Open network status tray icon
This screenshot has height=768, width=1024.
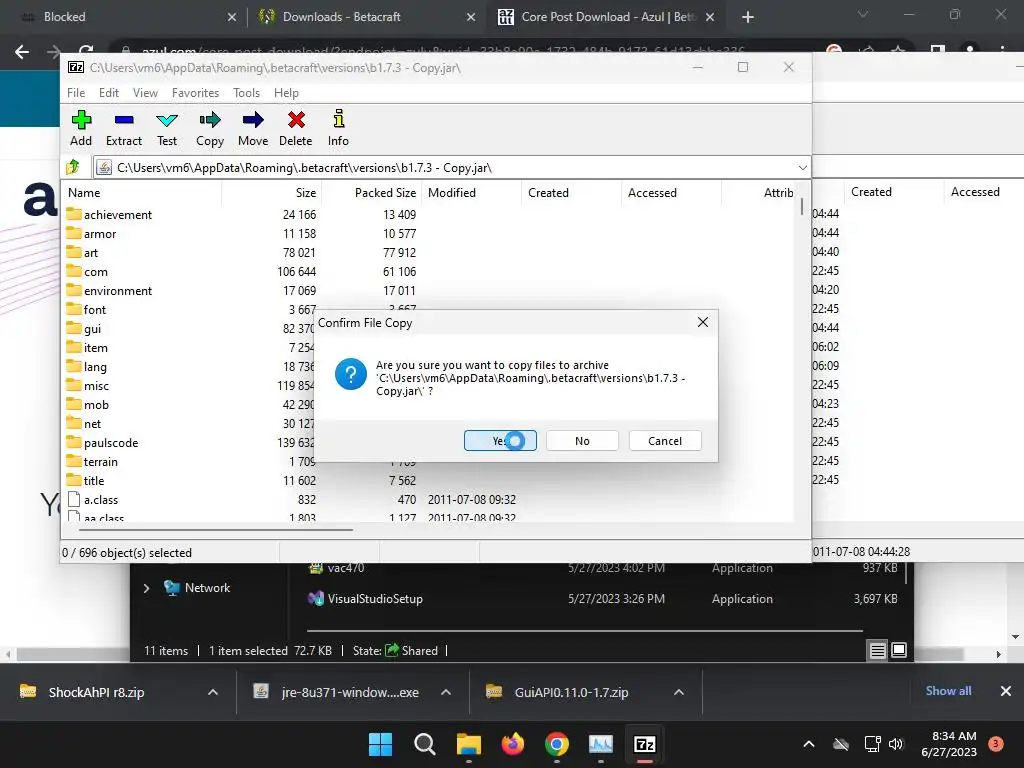[x=872, y=744]
